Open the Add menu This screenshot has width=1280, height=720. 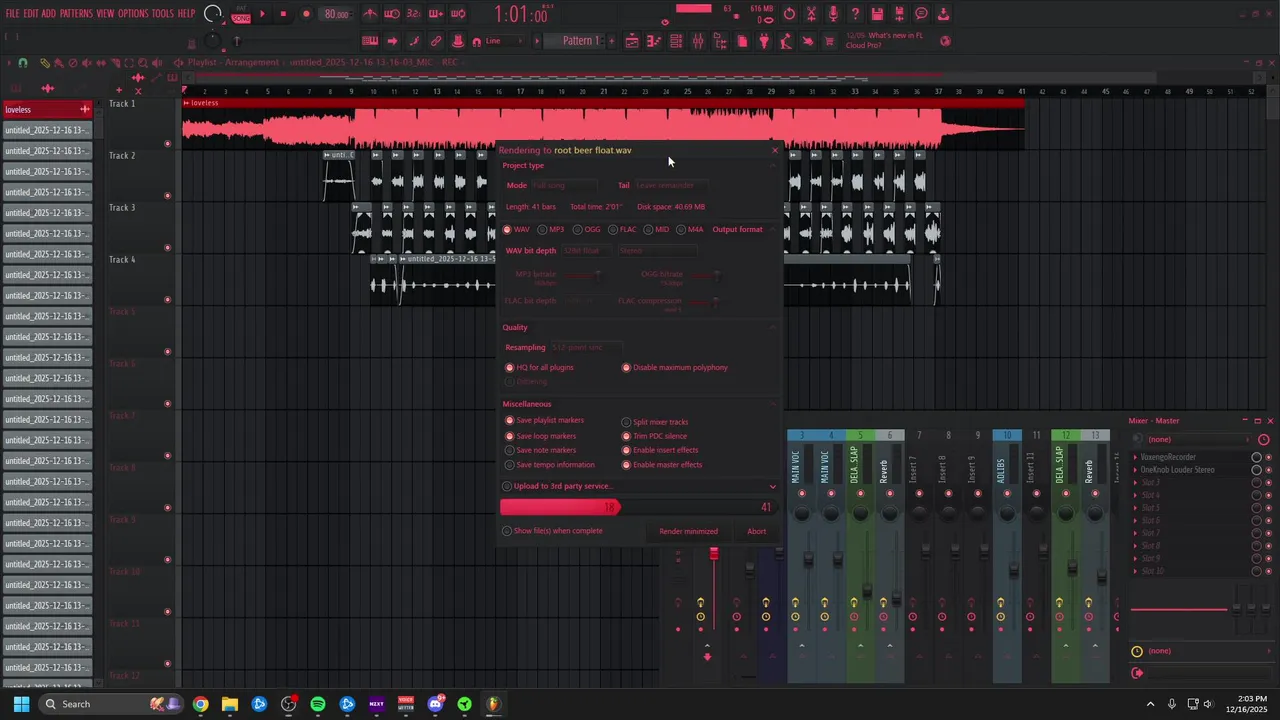(49, 14)
